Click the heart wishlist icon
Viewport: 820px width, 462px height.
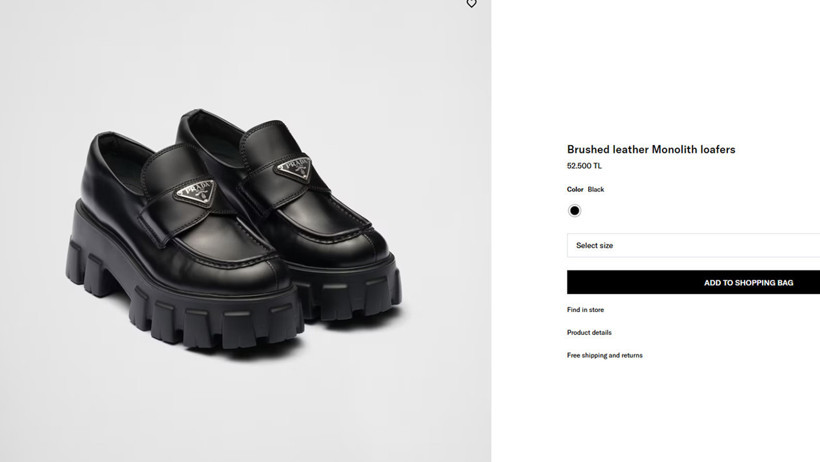tap(471, 4)
